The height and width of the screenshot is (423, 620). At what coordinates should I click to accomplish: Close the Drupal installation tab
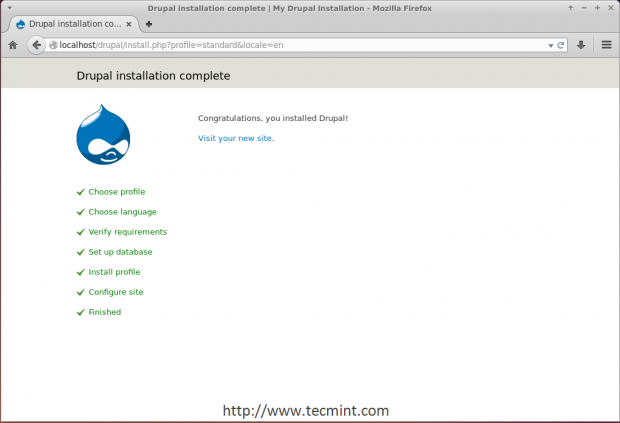tap(129, 25)
